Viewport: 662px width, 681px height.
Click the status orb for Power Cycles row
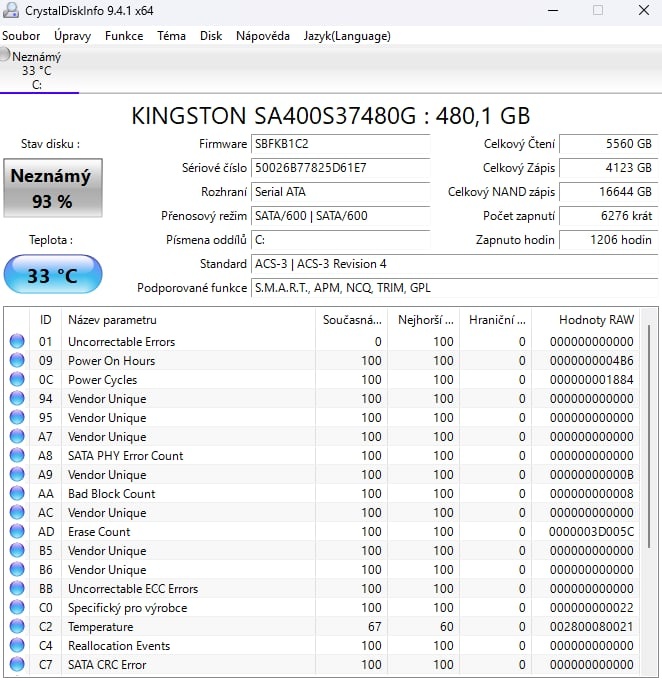[17, 380]
